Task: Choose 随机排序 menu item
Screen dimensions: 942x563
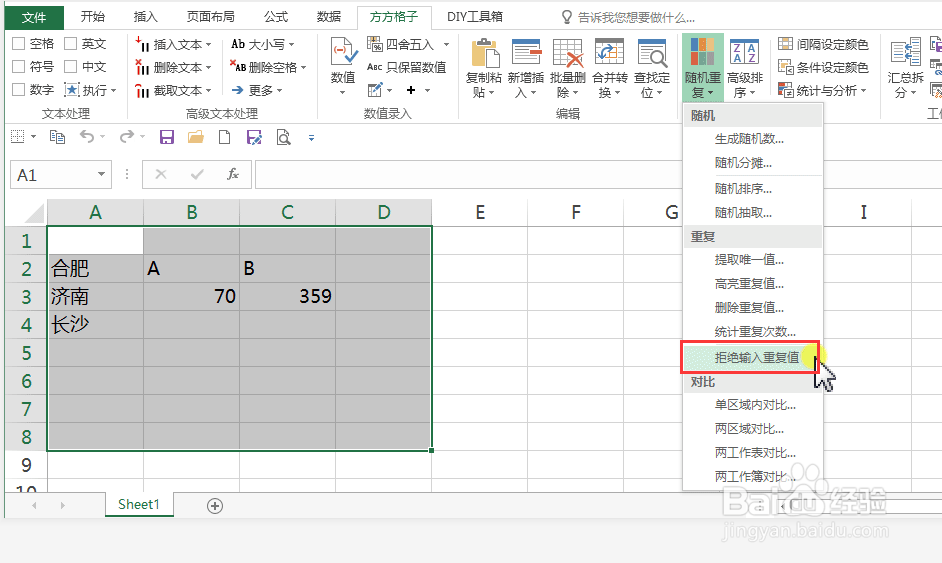Action: click(753, 189)
